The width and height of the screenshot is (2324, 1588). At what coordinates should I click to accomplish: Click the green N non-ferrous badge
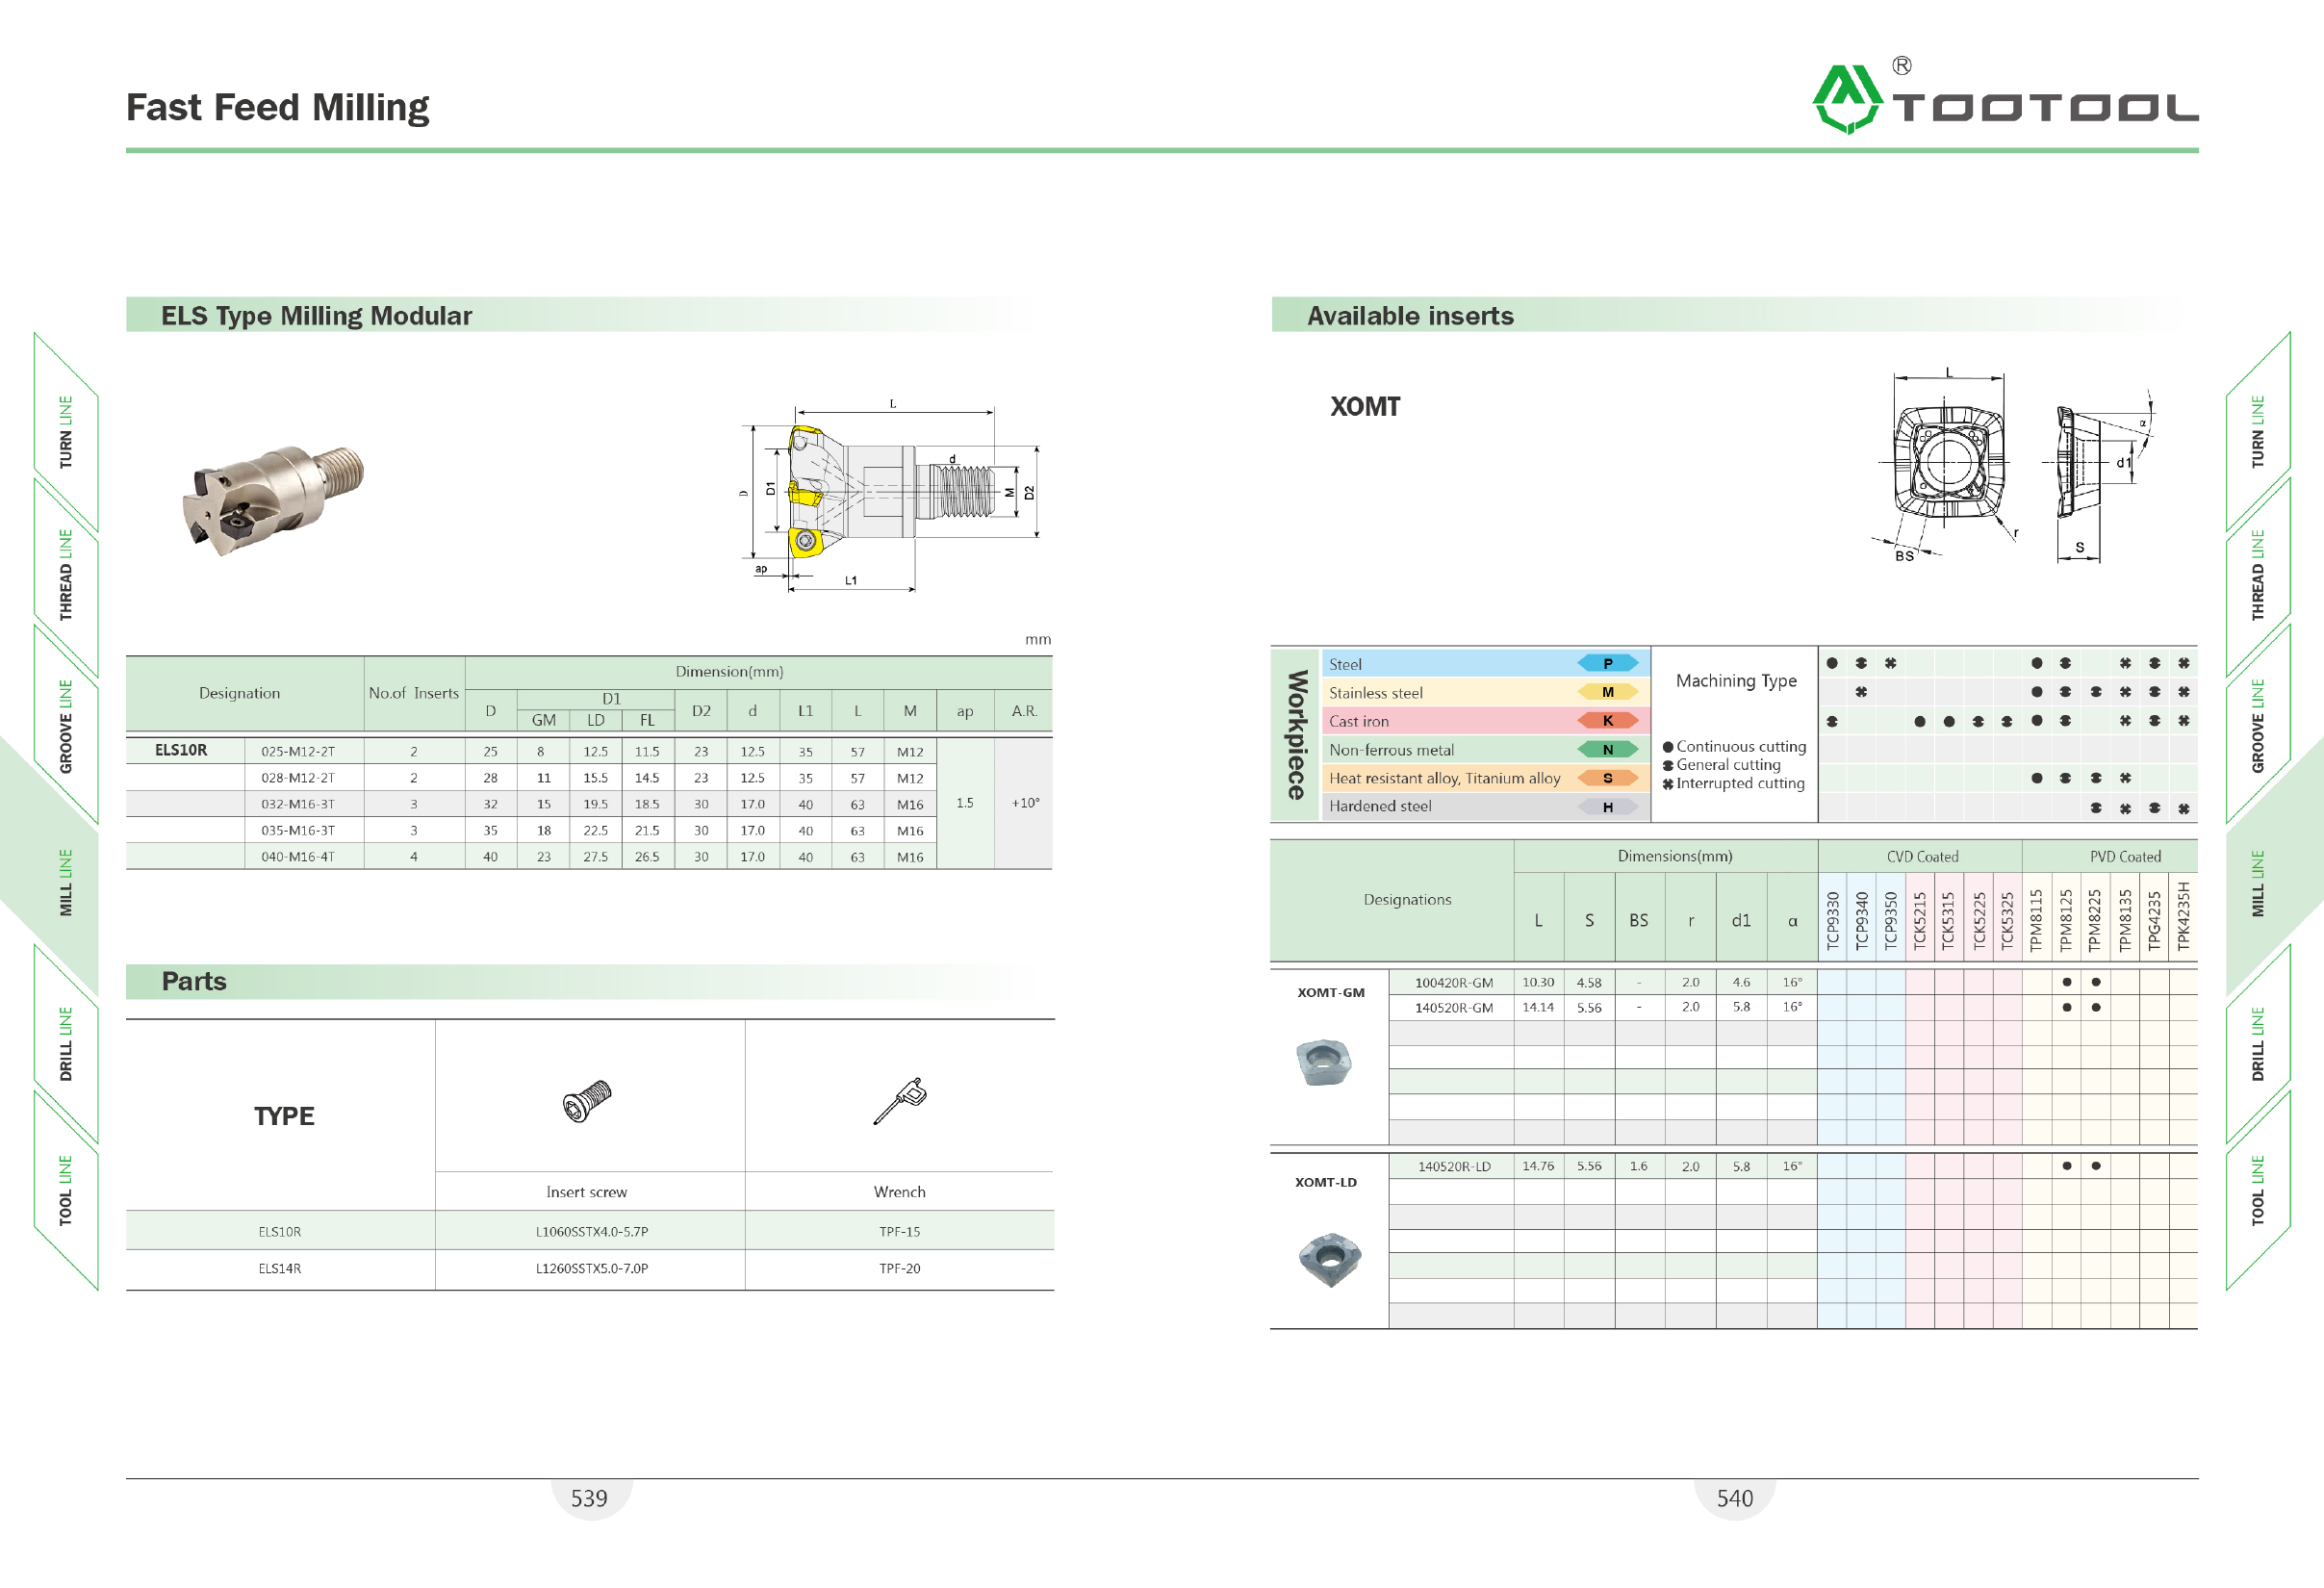point(1607,749)
